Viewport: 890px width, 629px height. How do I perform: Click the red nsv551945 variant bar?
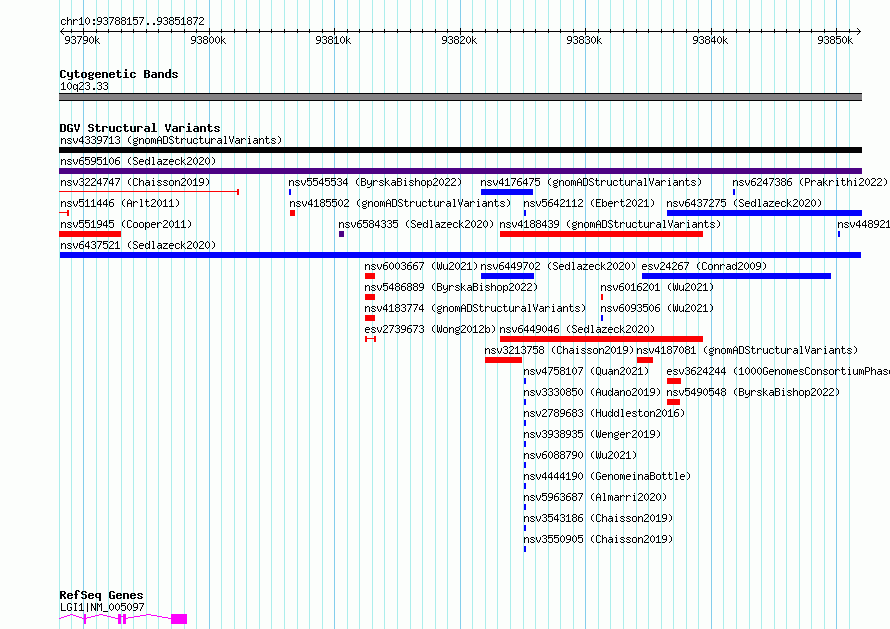pyautogui.click(x=90, y=234)
